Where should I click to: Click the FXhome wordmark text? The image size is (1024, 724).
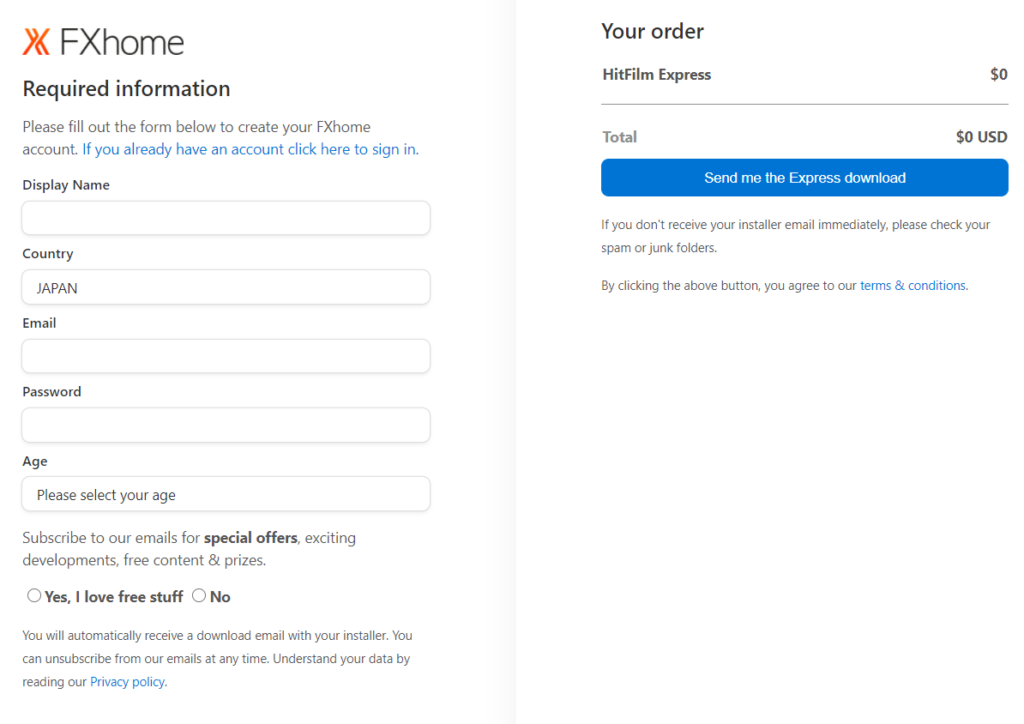coord(121,42)
